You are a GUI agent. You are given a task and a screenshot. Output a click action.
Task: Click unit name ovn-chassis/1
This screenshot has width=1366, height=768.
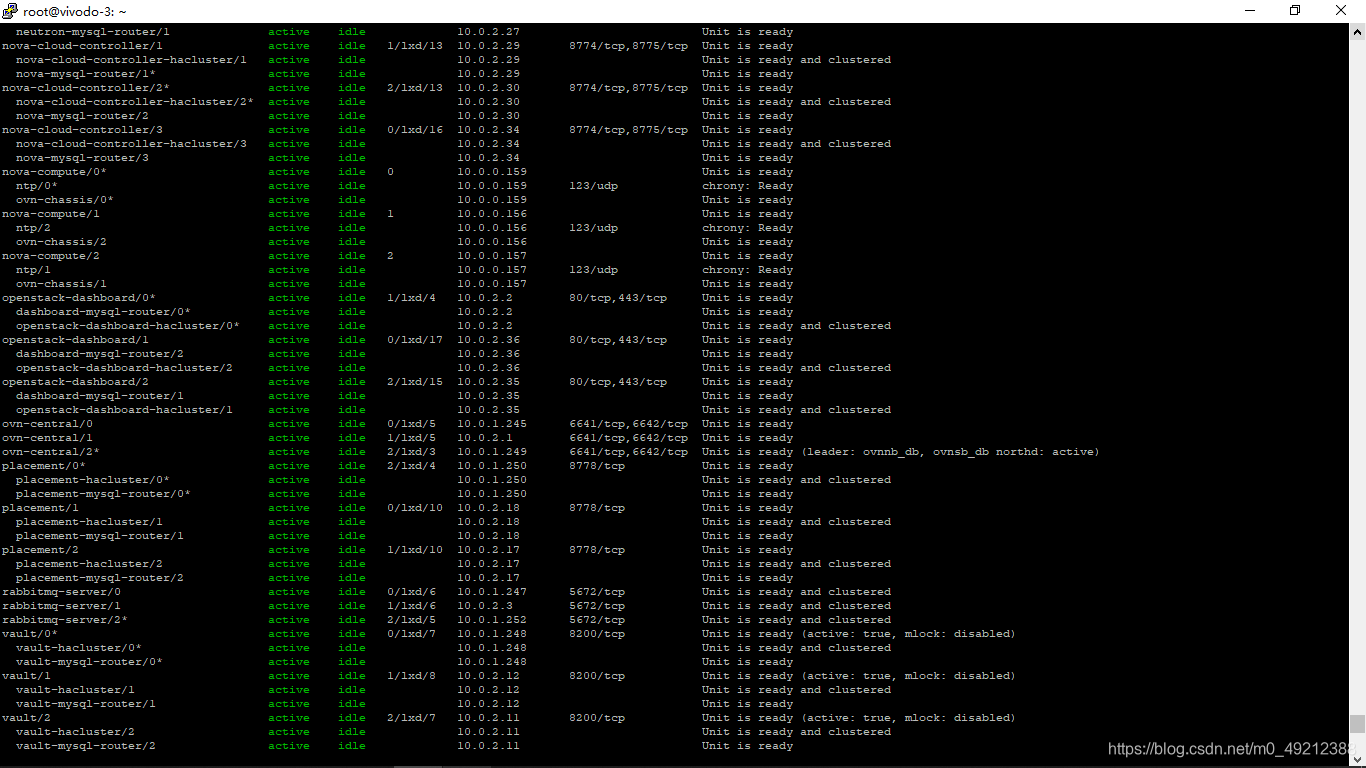click(x=62, y=284)
